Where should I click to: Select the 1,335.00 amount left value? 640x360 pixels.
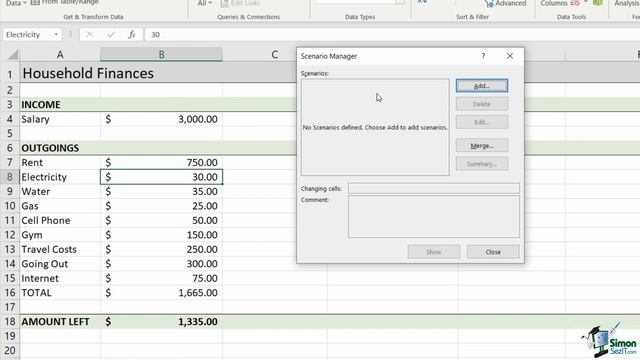161,322
